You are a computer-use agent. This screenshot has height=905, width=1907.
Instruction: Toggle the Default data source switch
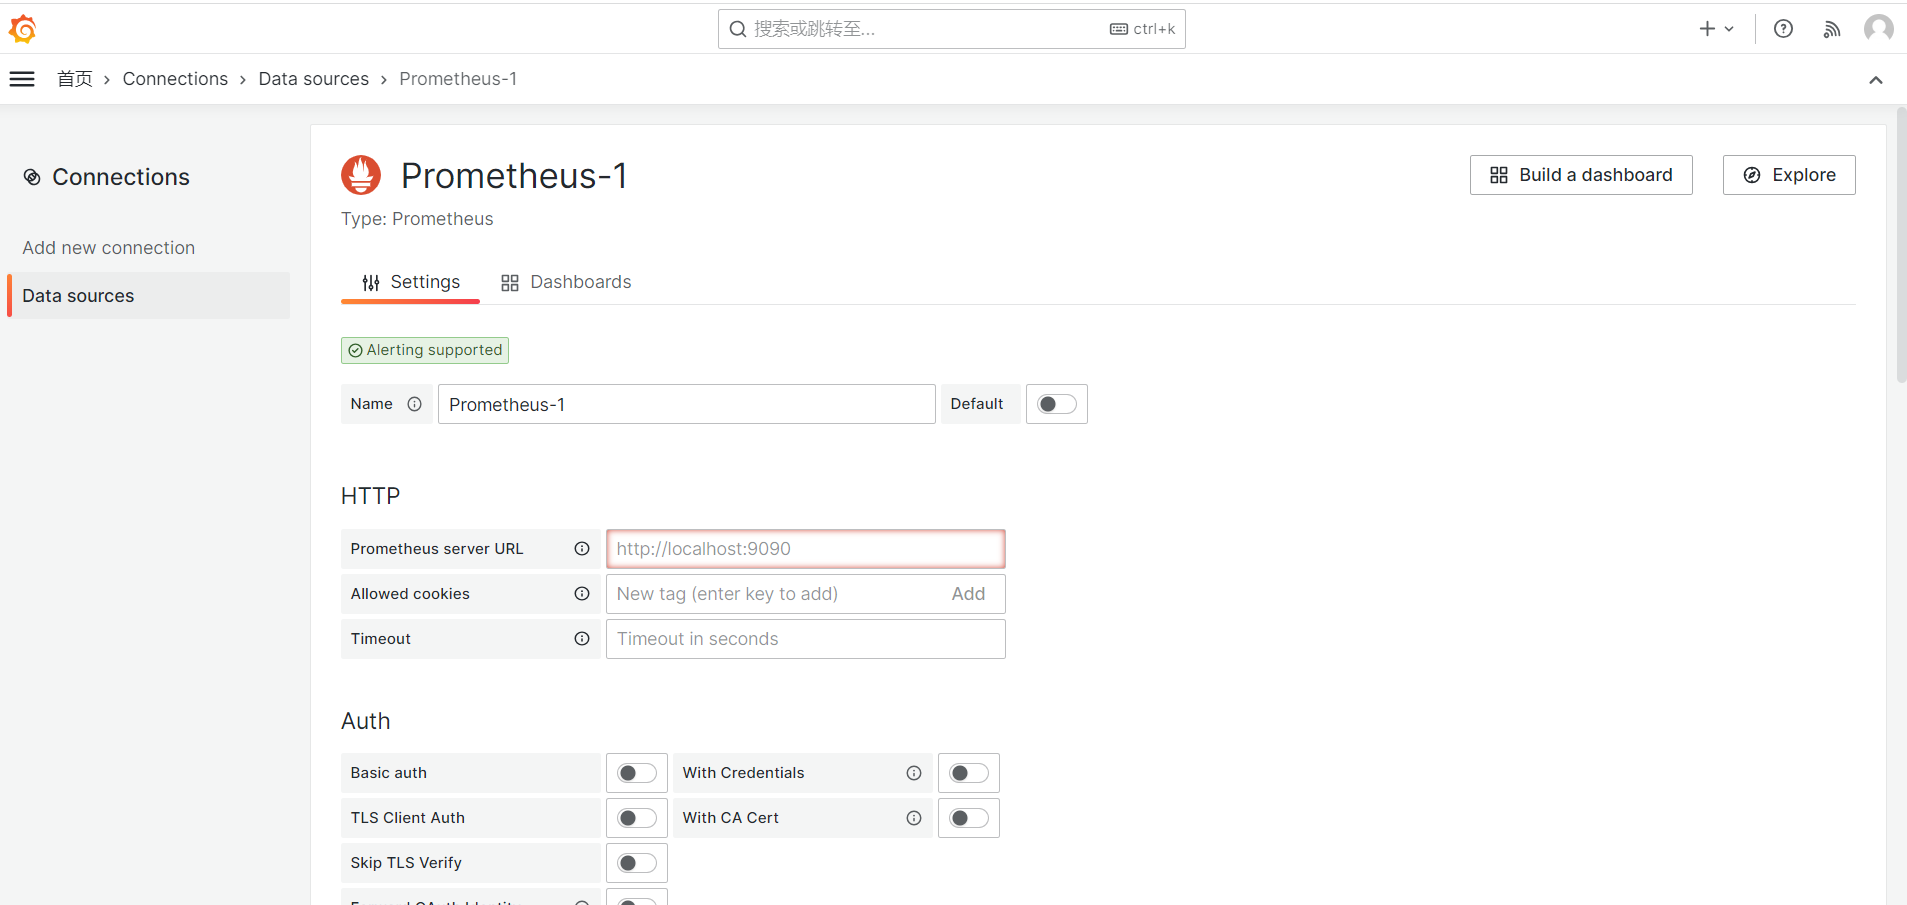point(1057,404)
